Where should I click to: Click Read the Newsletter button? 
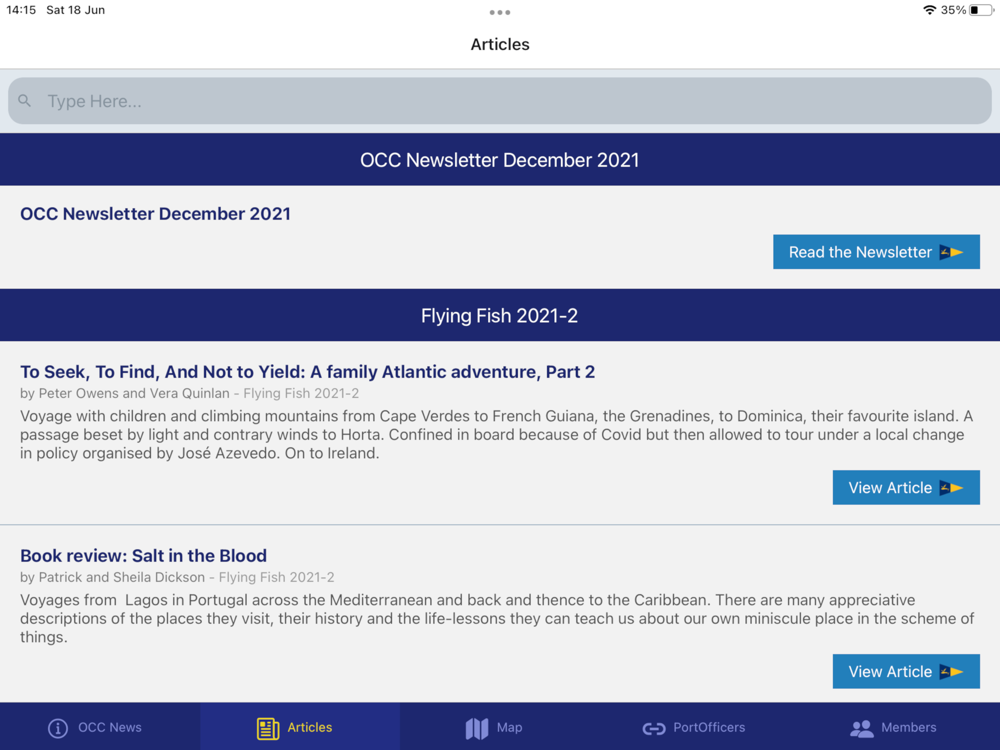[876, 252]
